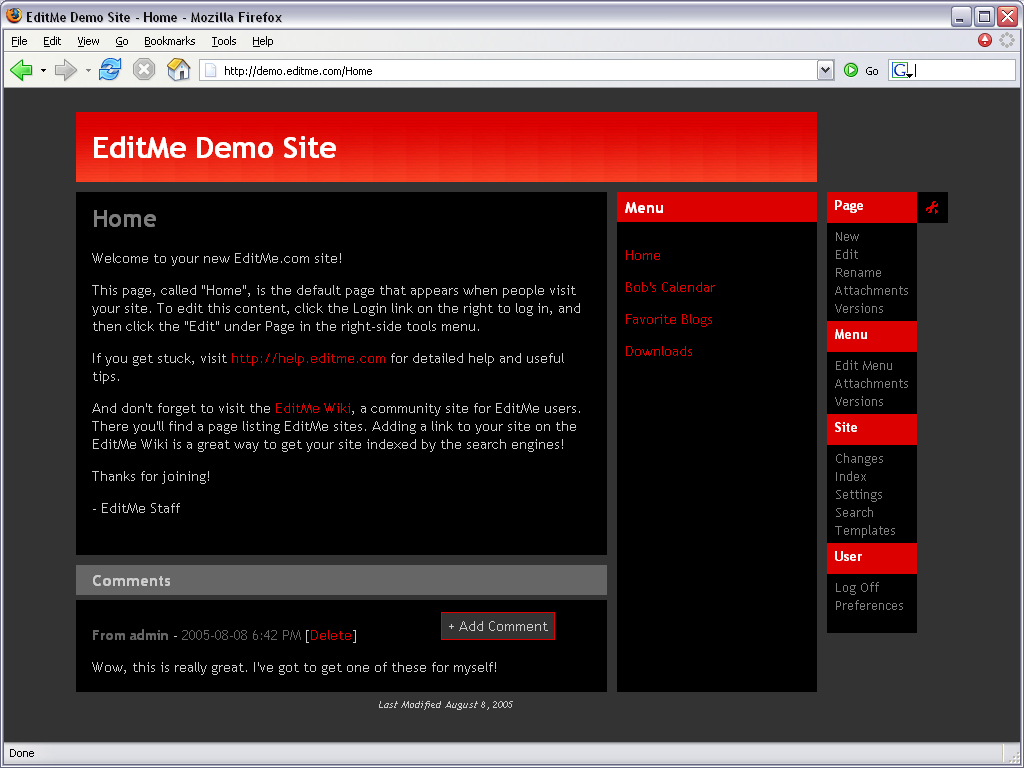This screenshot has width=1024, height=768.
Task: Open Preferences under the User section
Action: (869, 605)
